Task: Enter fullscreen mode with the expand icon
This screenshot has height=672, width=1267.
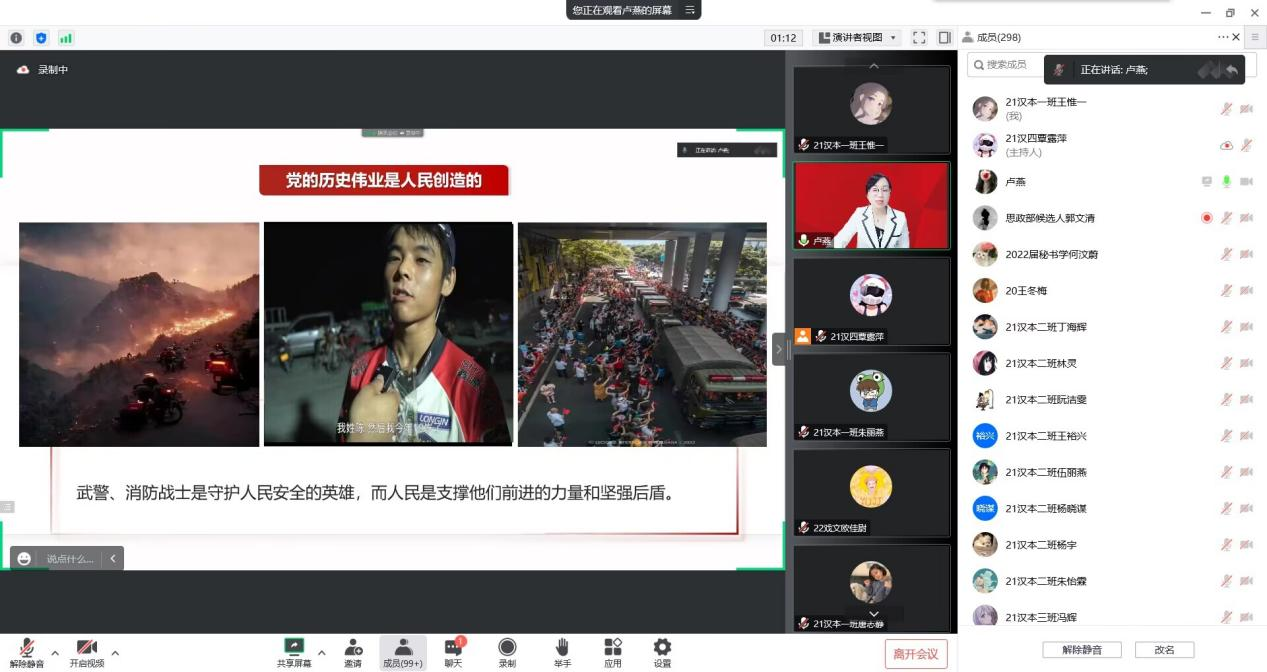Action: click(919, 38)
